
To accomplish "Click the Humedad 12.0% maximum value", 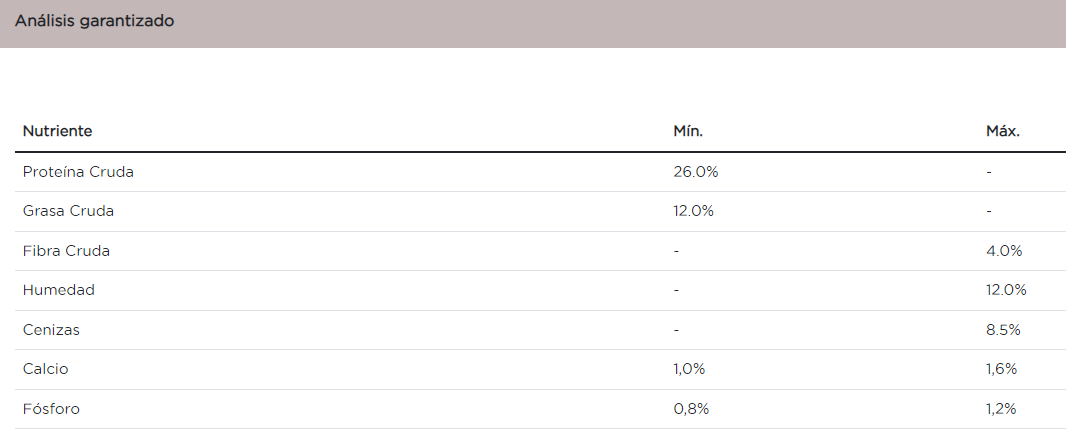I will tap(1006, 290).
